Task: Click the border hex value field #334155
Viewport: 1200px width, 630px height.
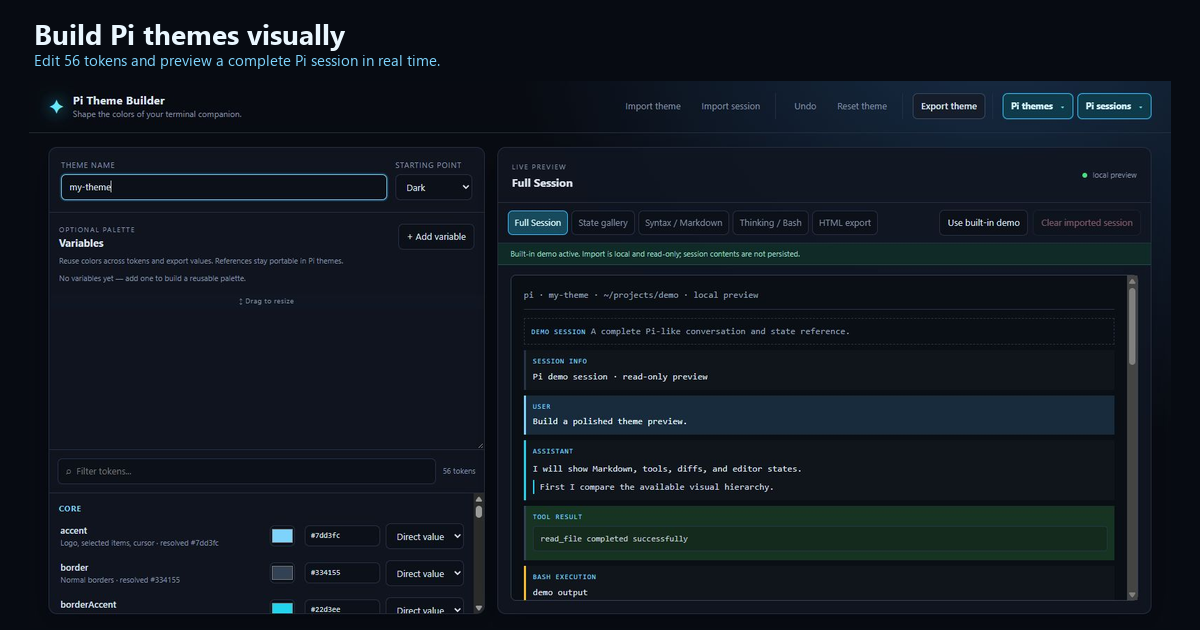Action: pos(342,573)
